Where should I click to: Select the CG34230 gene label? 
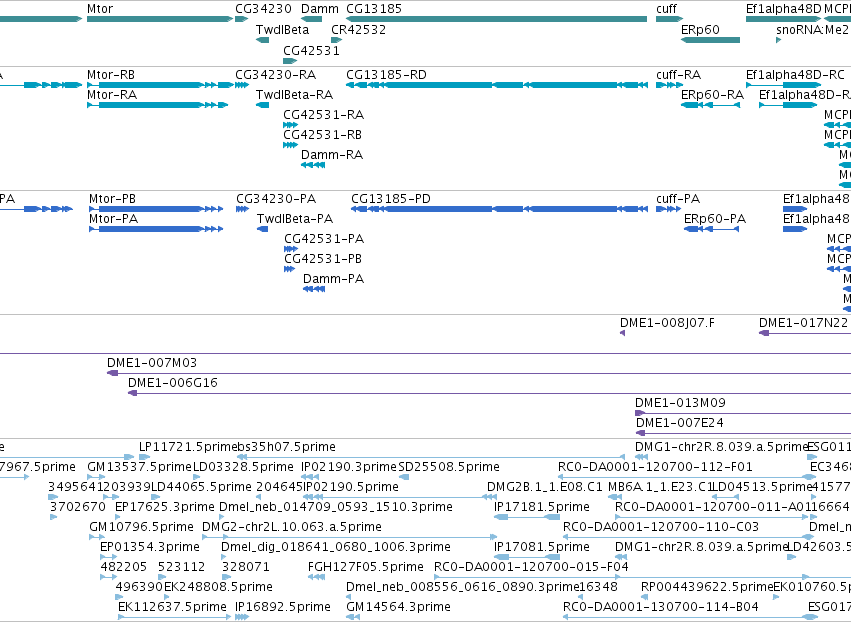pyautogui.click(x=263, y=9)
